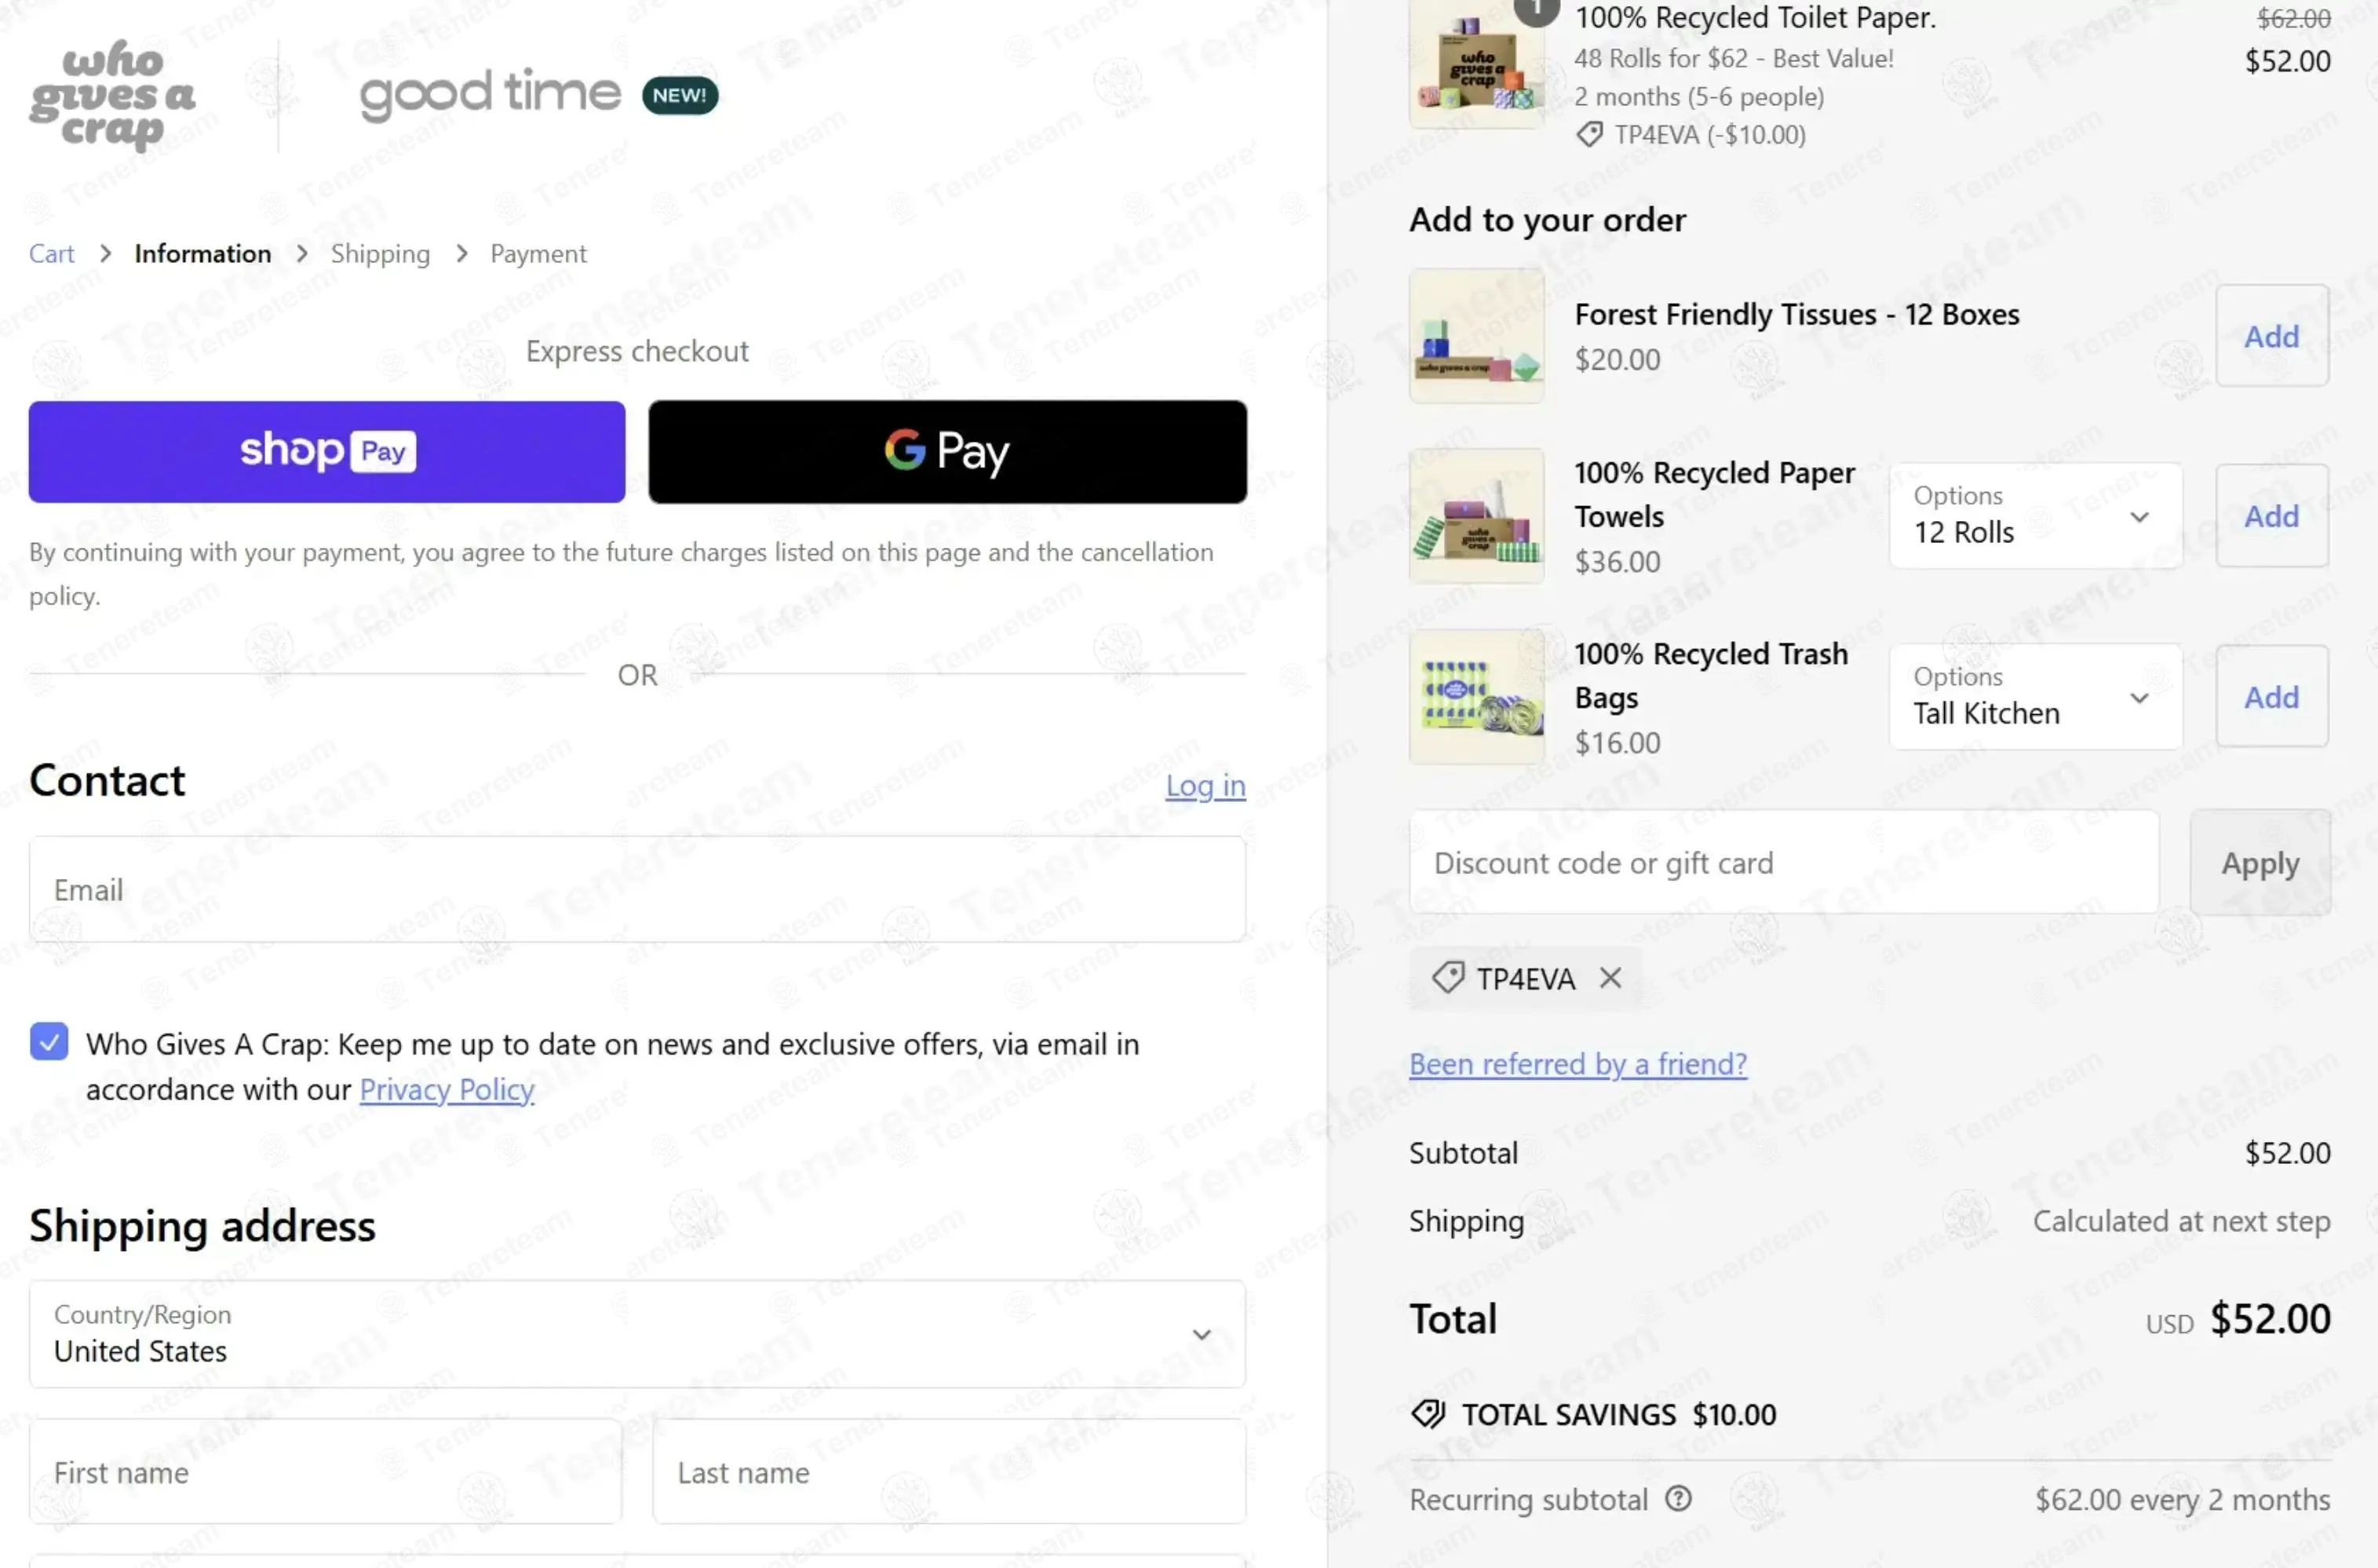Add Recycled Paper Towels to order
The height and width of the screenshot is (1568, 2378).
[2271, 516]
